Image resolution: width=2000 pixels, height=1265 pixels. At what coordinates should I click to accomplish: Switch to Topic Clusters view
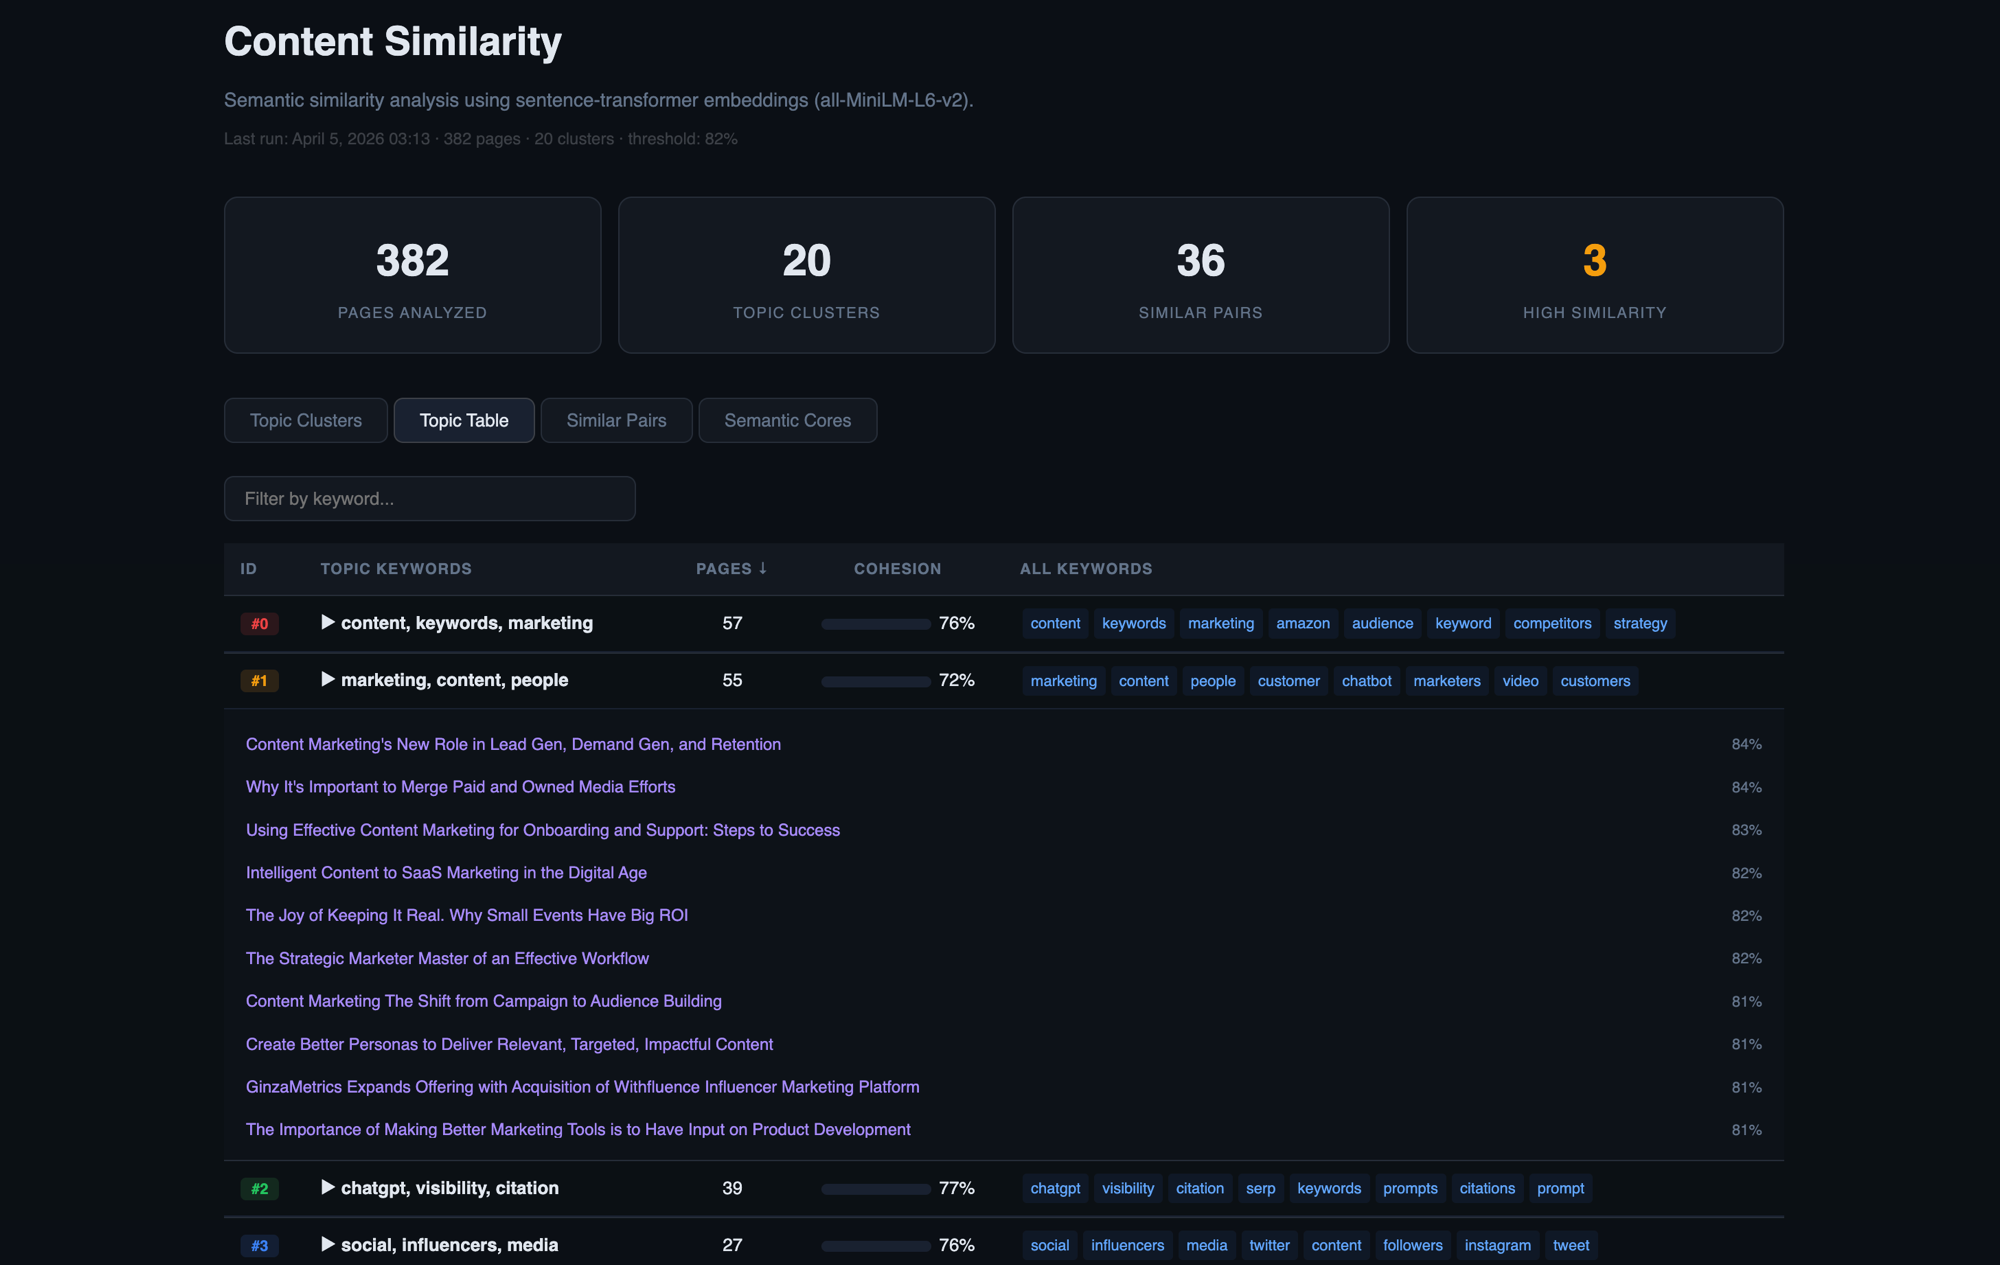tap(305, 420)
